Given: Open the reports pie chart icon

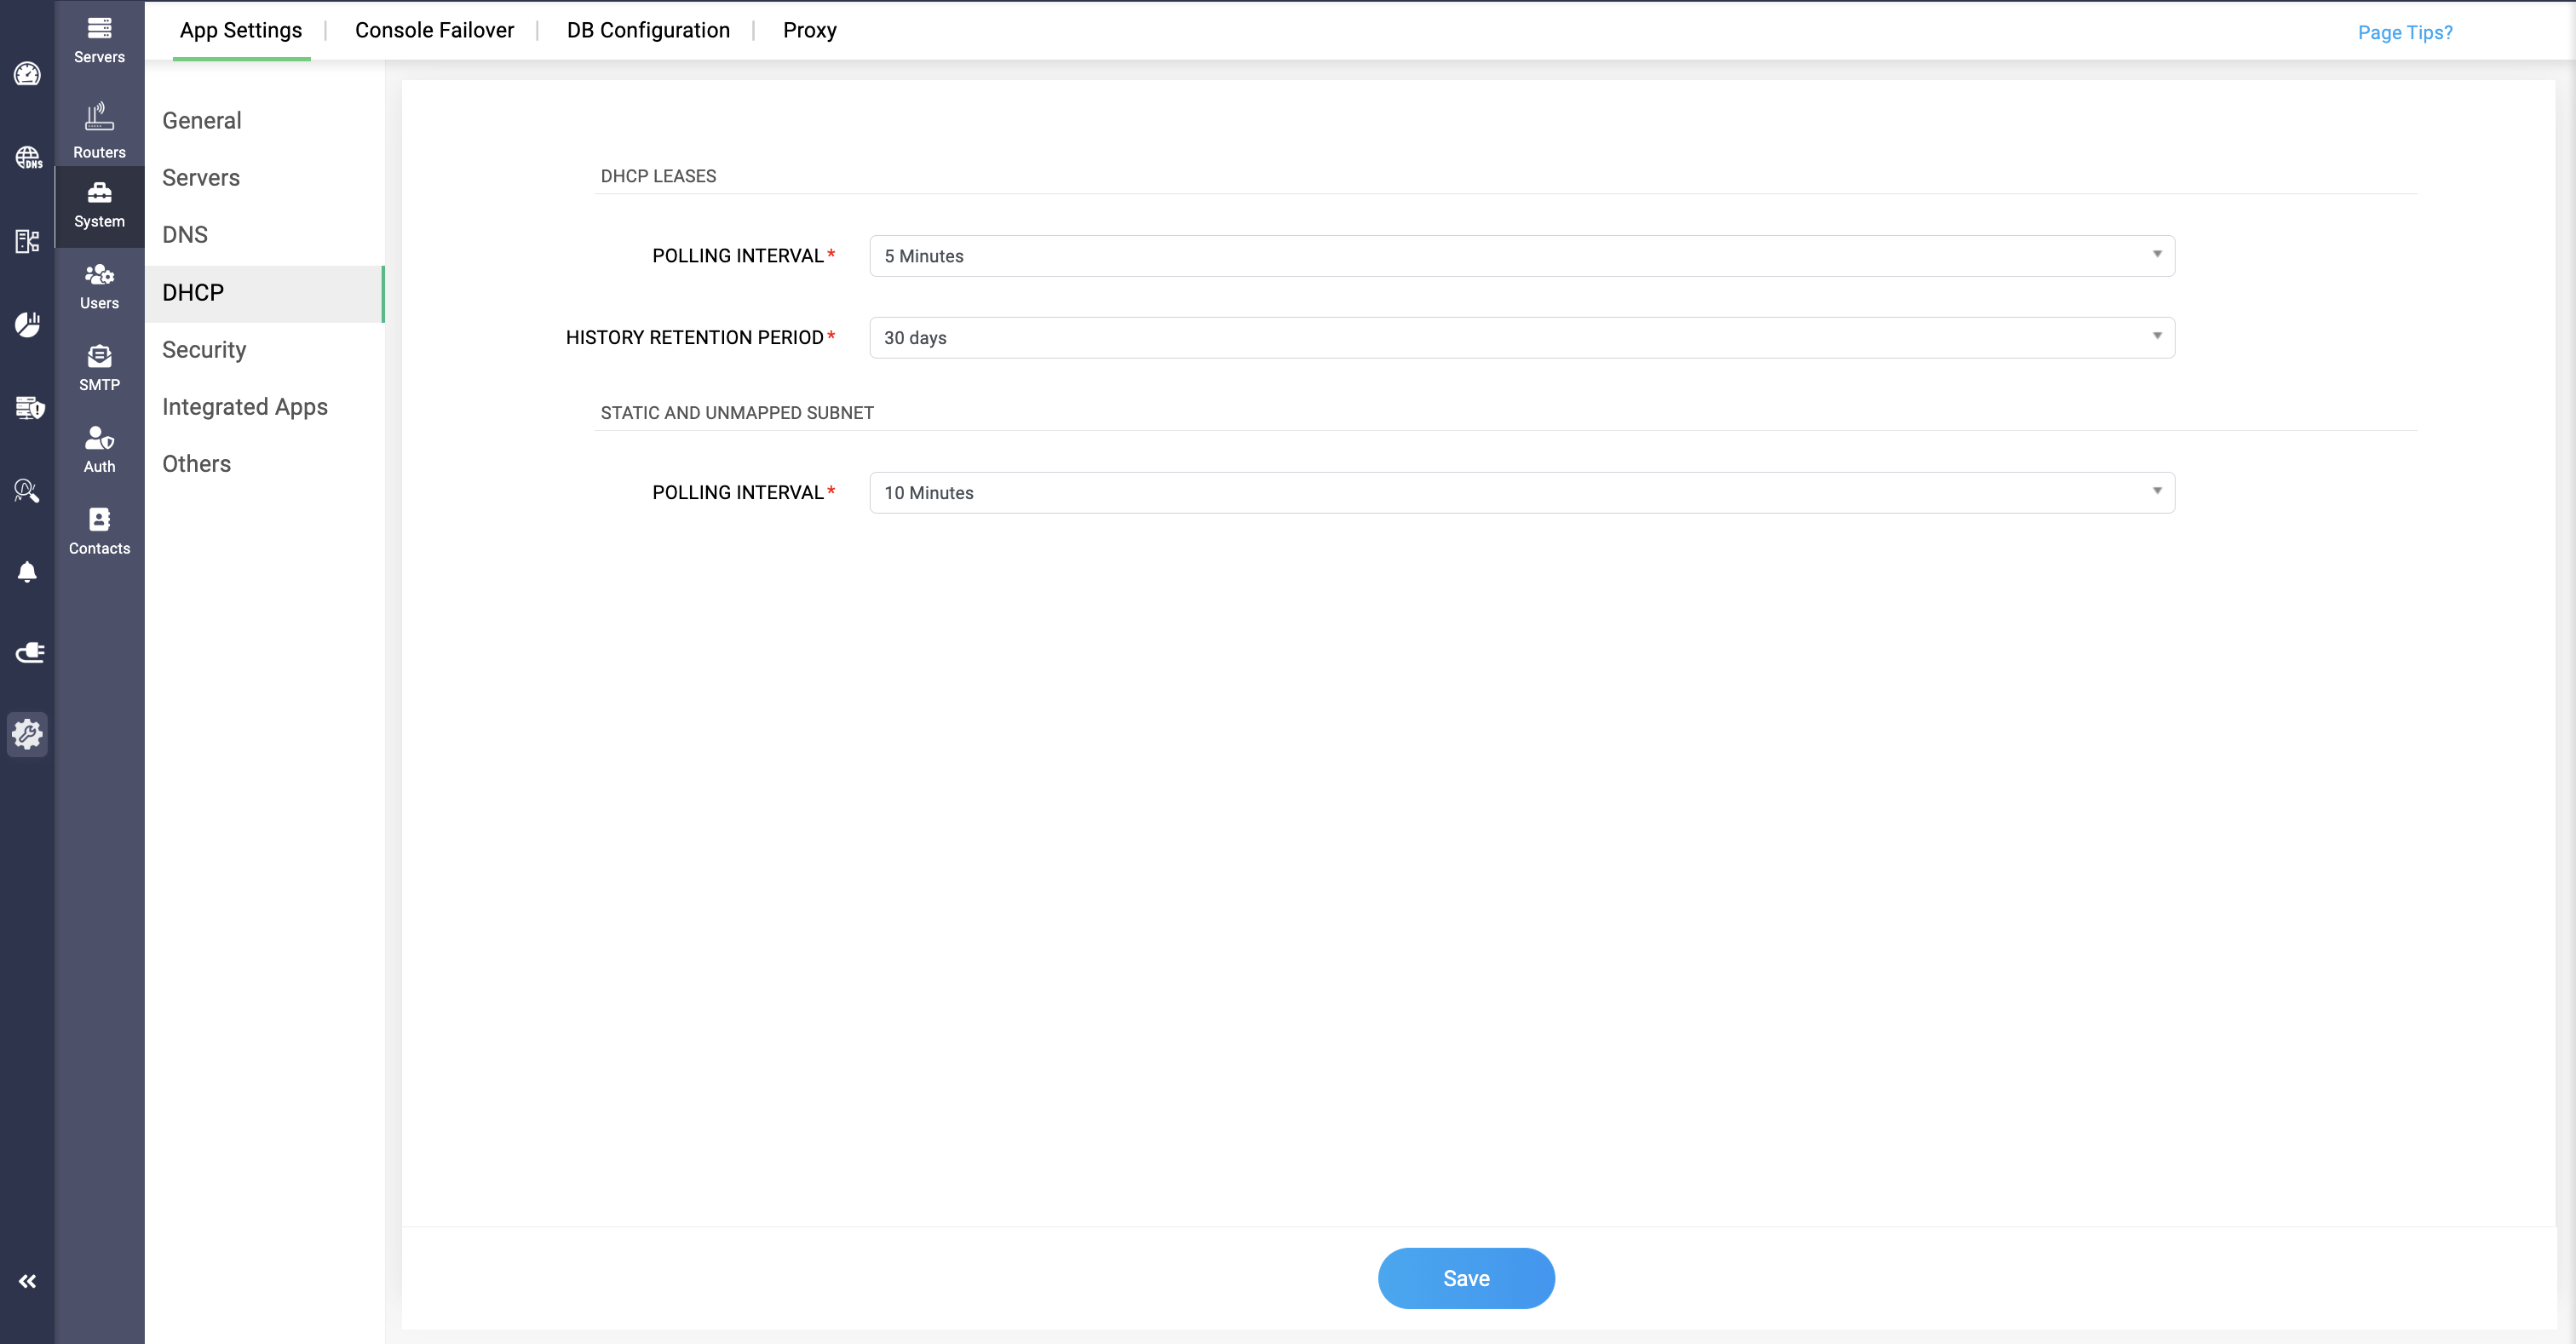Looking at the screenshot, I should click(27, 324).
